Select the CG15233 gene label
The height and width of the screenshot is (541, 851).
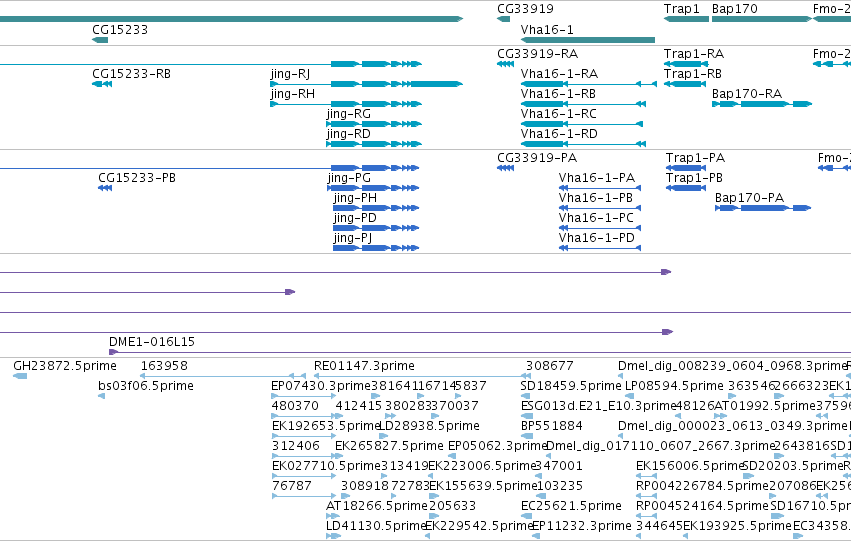[x=120, y=29]
